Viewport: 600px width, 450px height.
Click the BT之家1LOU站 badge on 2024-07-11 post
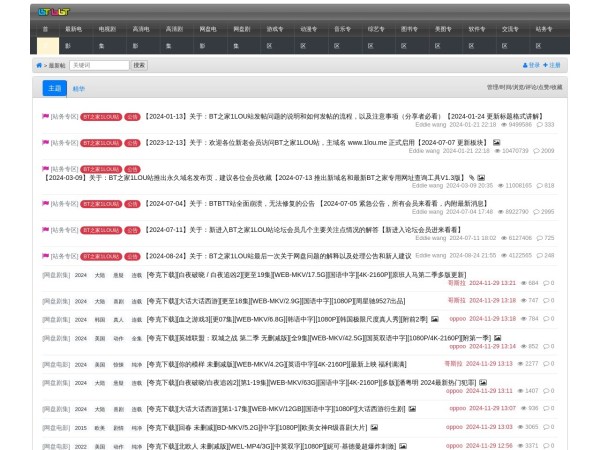[x=101, y=229]
